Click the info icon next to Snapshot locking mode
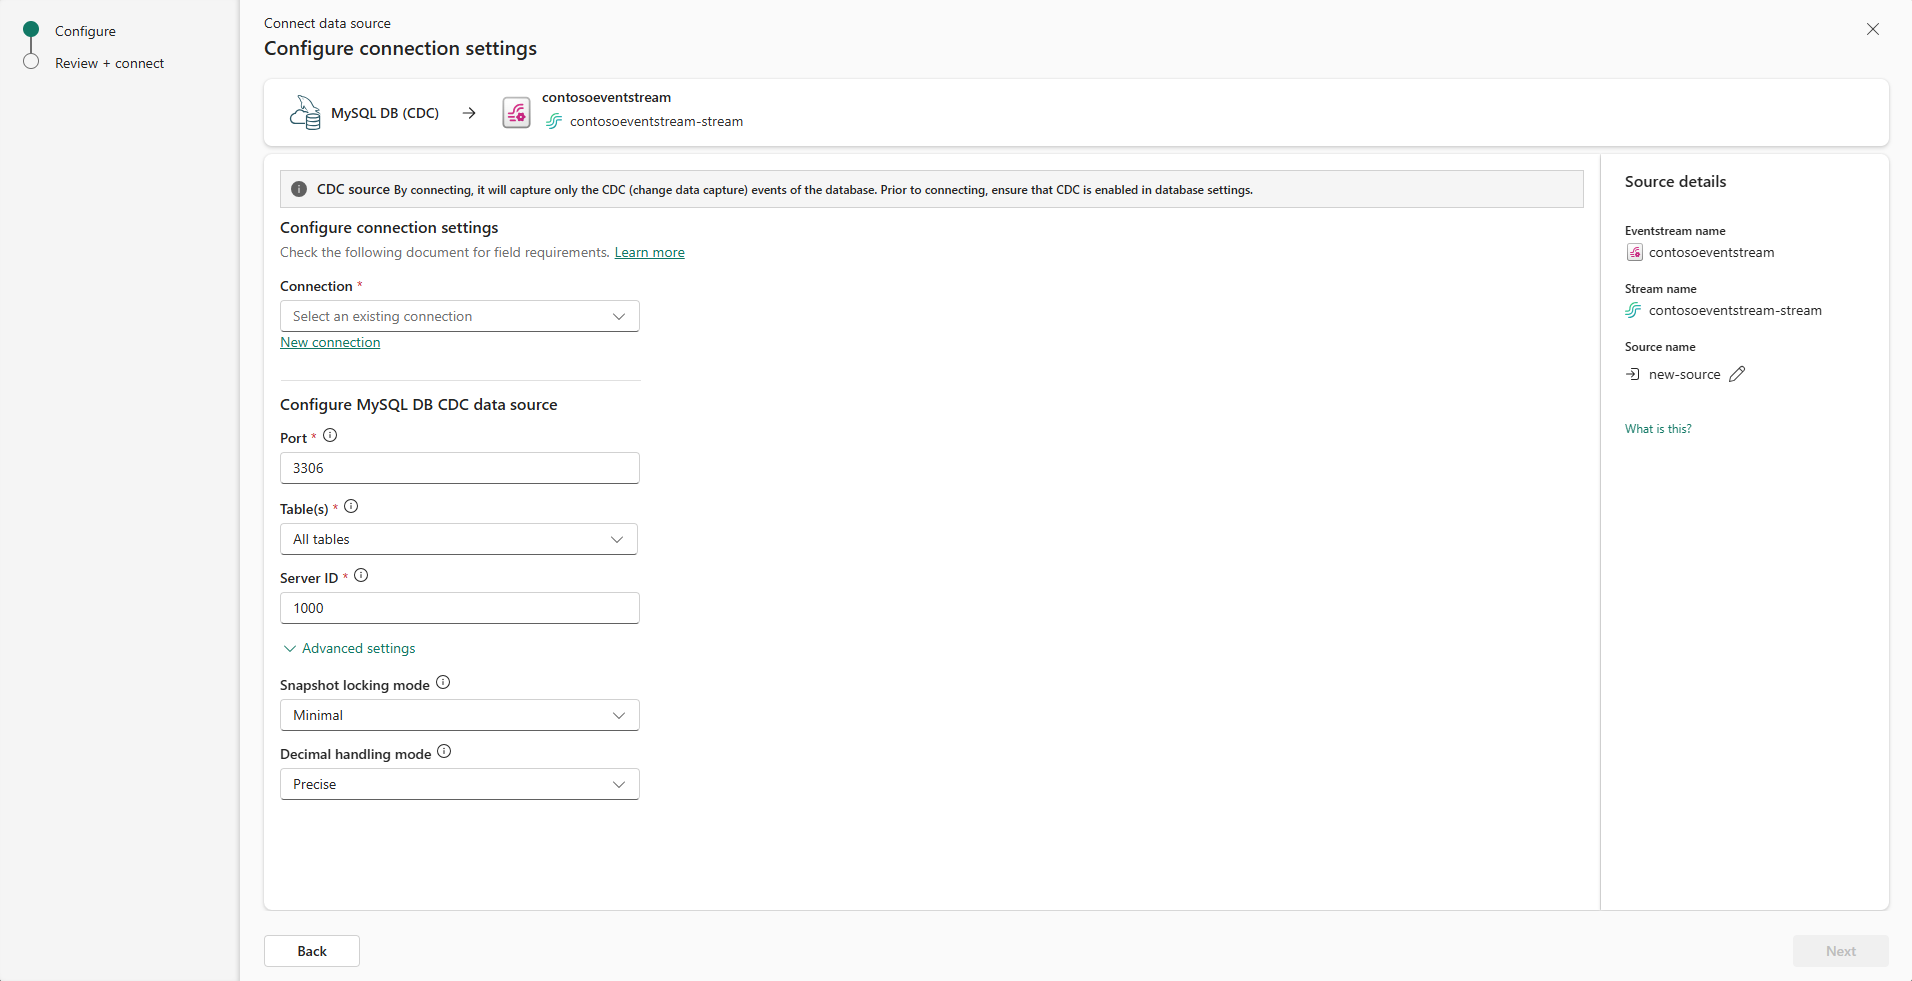This screenshot has height=981, width=1912. (x=443, y=683)
